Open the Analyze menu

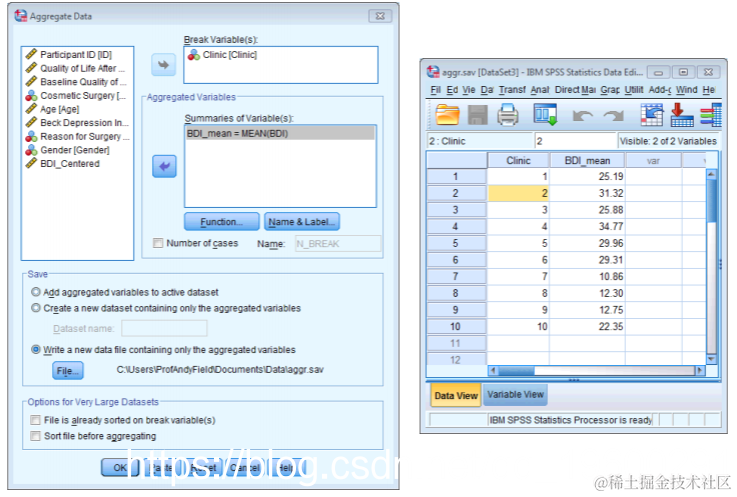click(x=540, y=89)
